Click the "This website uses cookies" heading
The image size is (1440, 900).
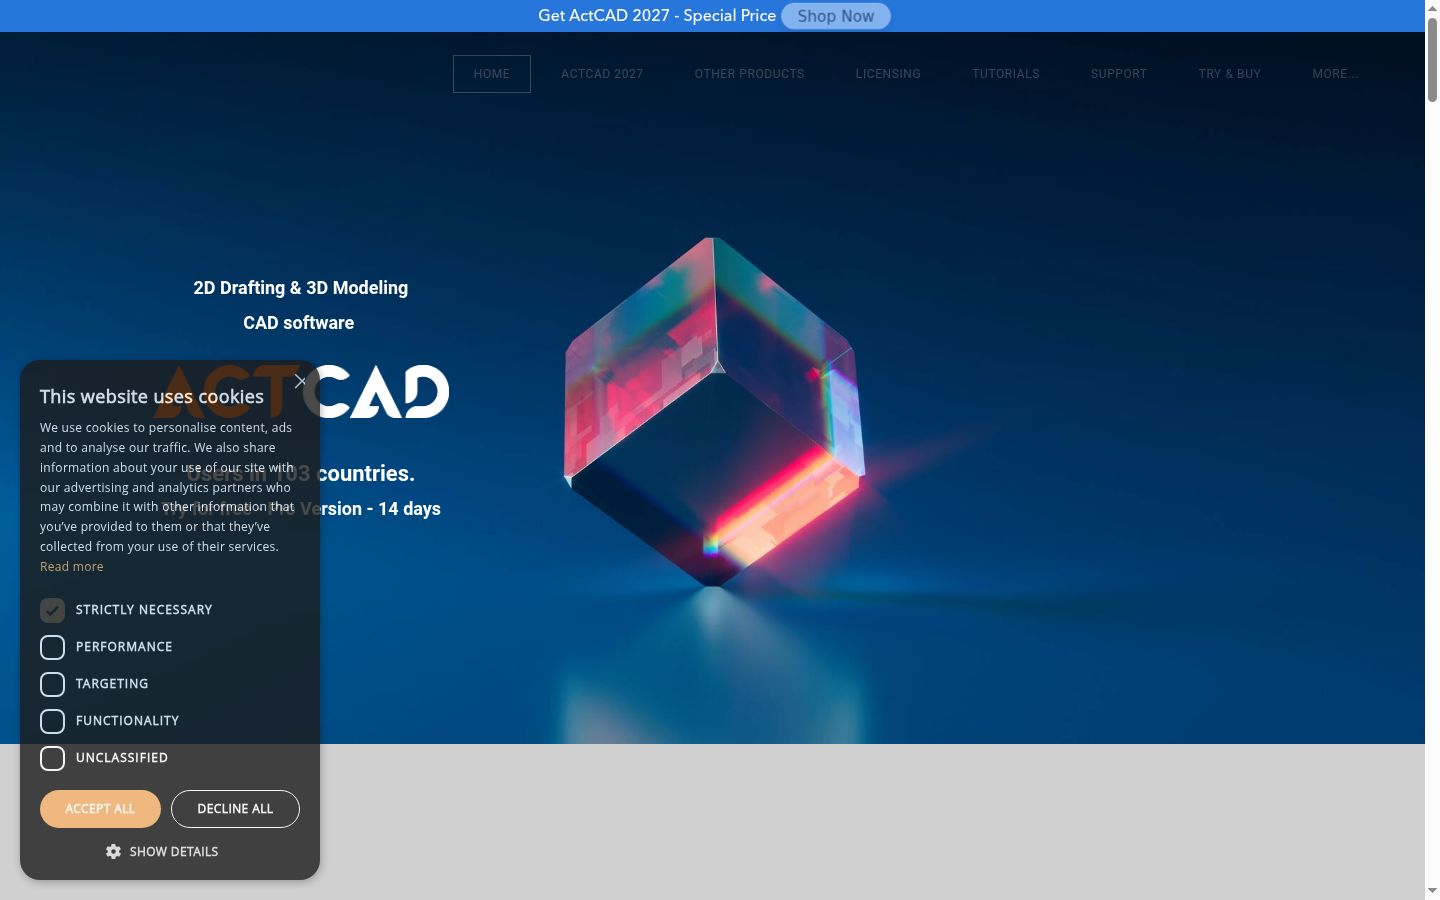152,397
